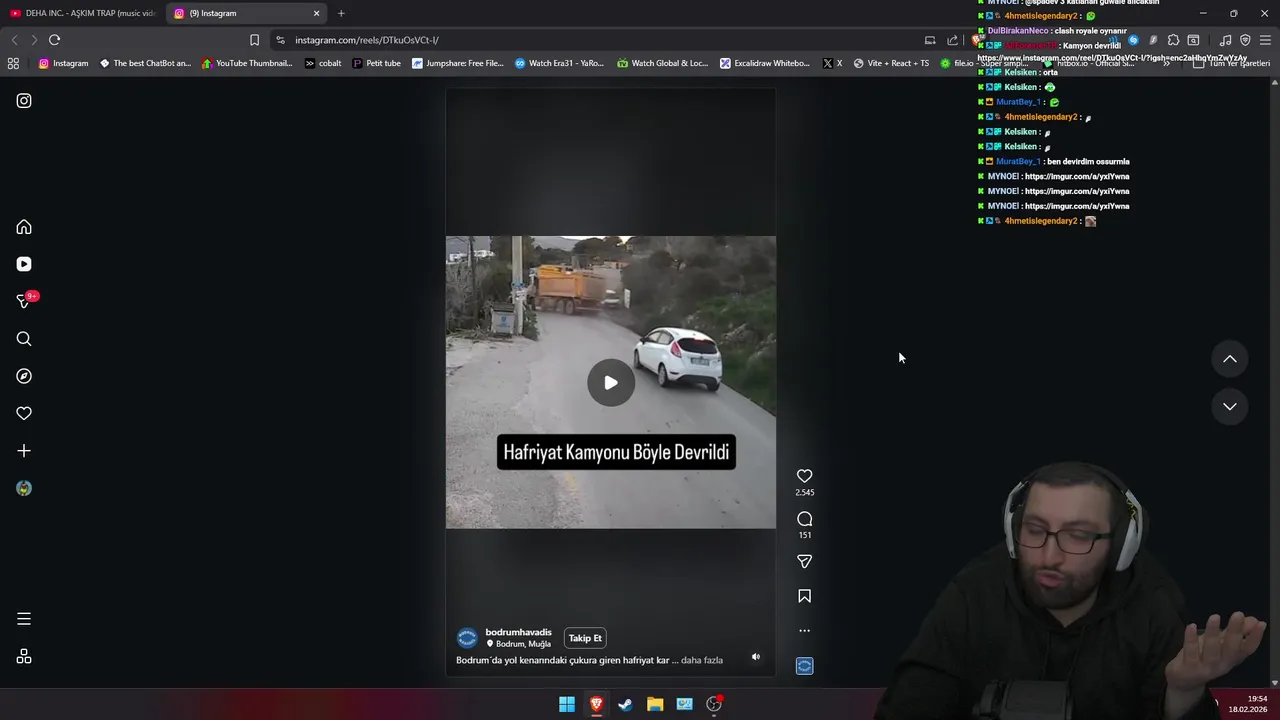Open the More hamburger menu in sidebar
The height and width of the screenshot is (720, 1280).
(24, 619)
